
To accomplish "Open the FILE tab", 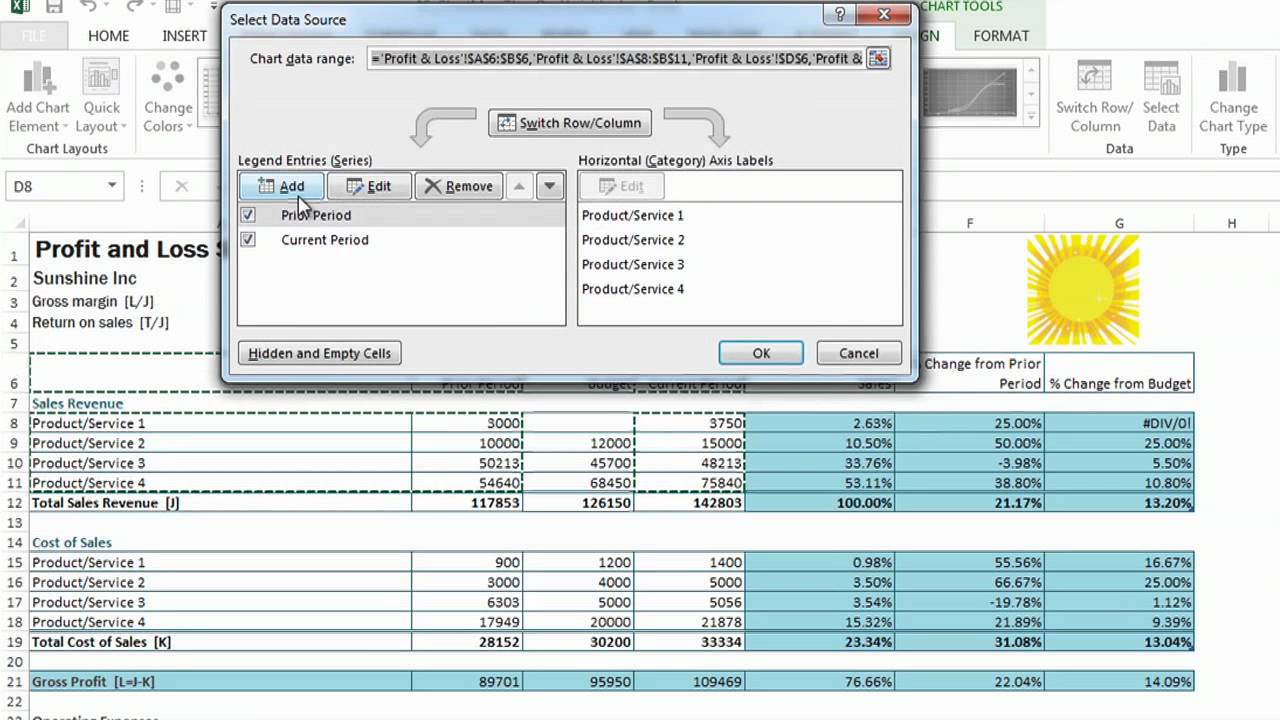I will [34, 36].
